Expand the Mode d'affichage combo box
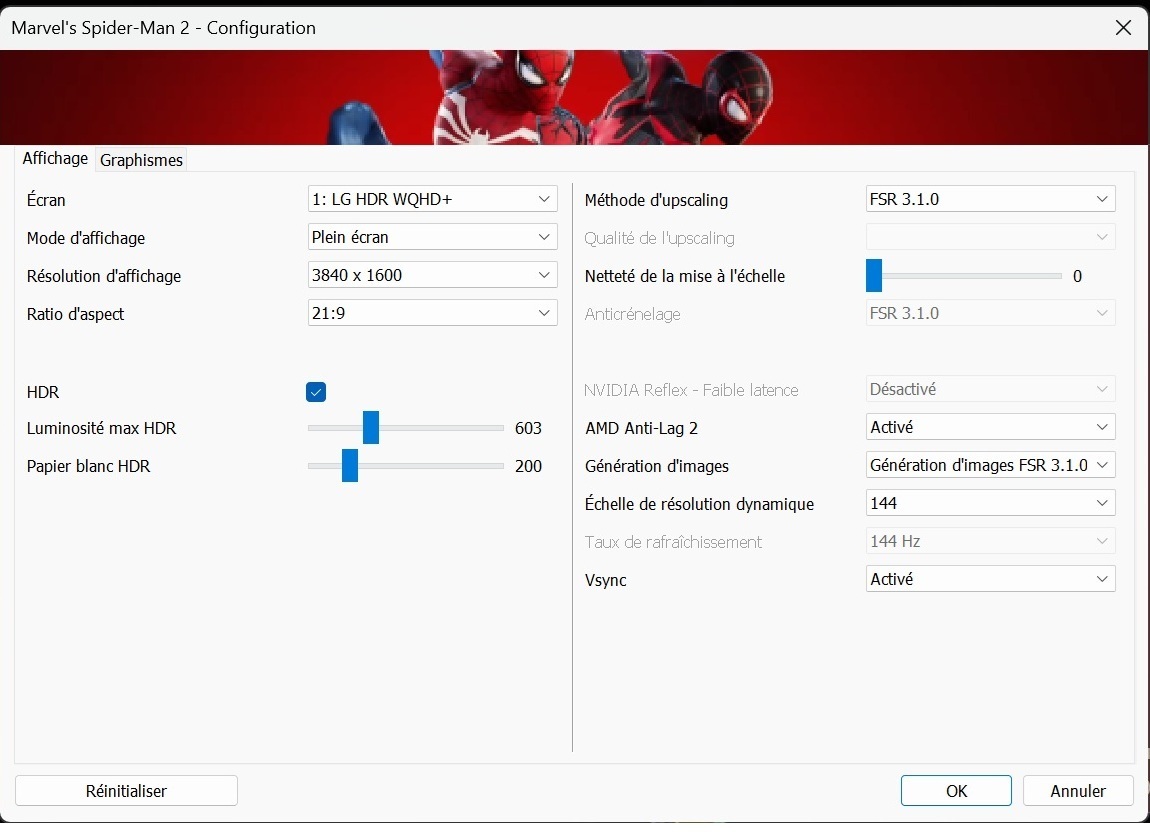The width and height of the screenshot is (1150, 832). coord(432,237)
